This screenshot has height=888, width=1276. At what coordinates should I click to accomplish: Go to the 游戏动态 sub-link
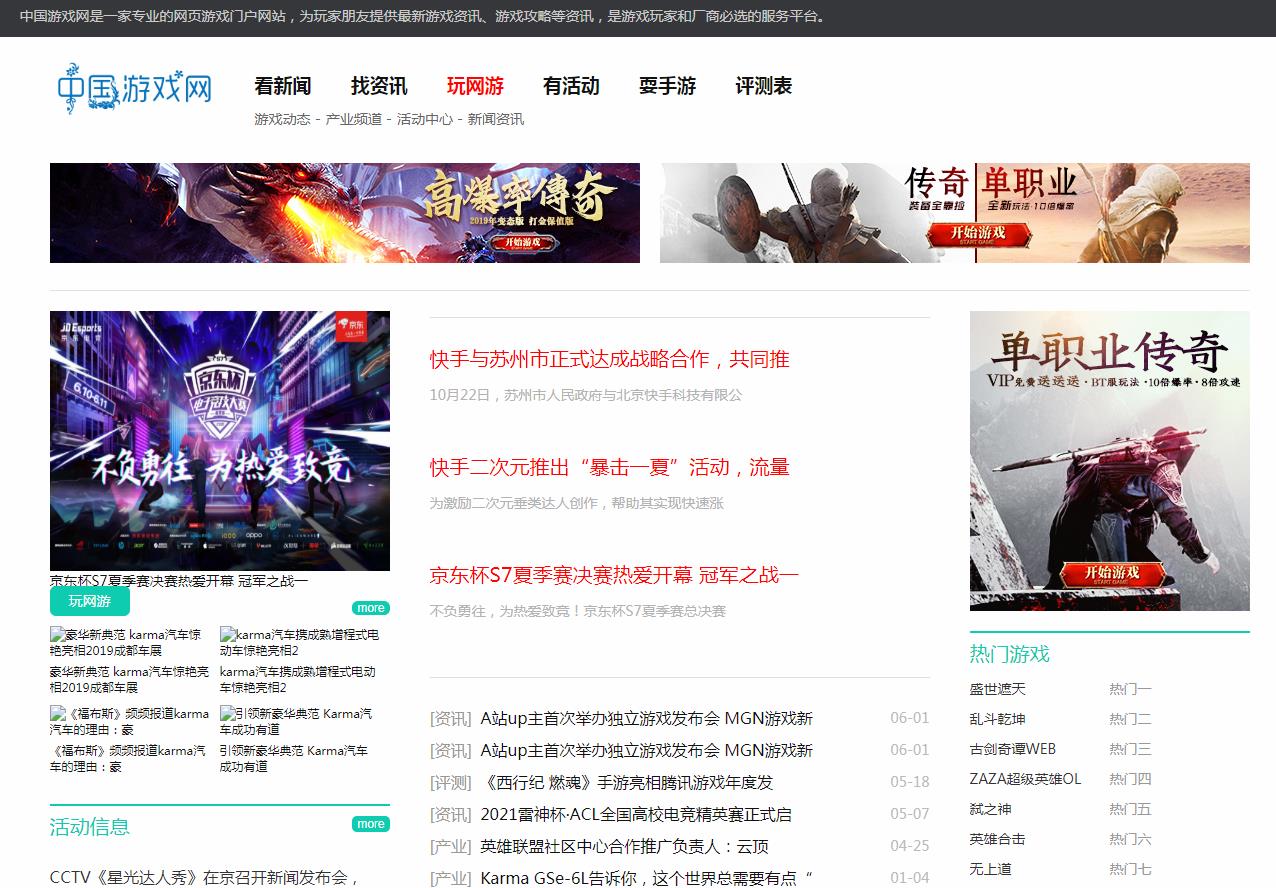coord(282,119)
